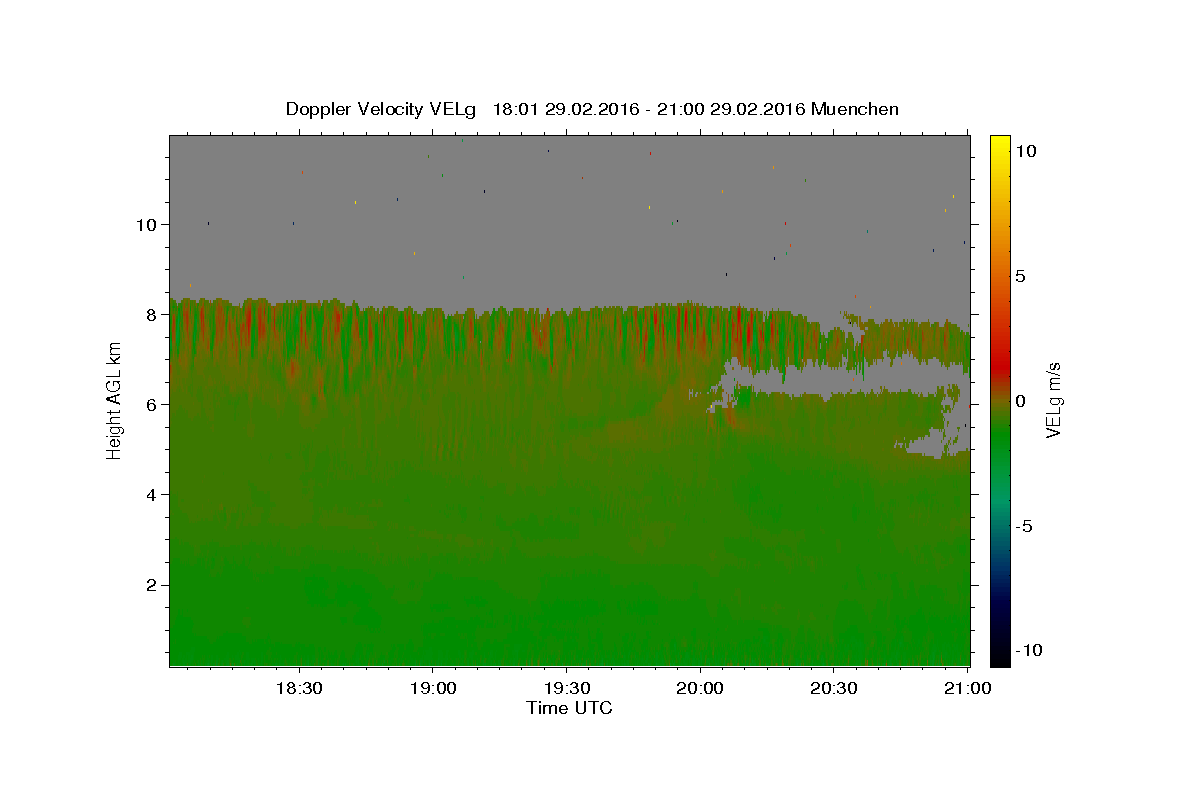Click the '19:30' time axis label
The image size is (1200, 800).
click(566, 688)
